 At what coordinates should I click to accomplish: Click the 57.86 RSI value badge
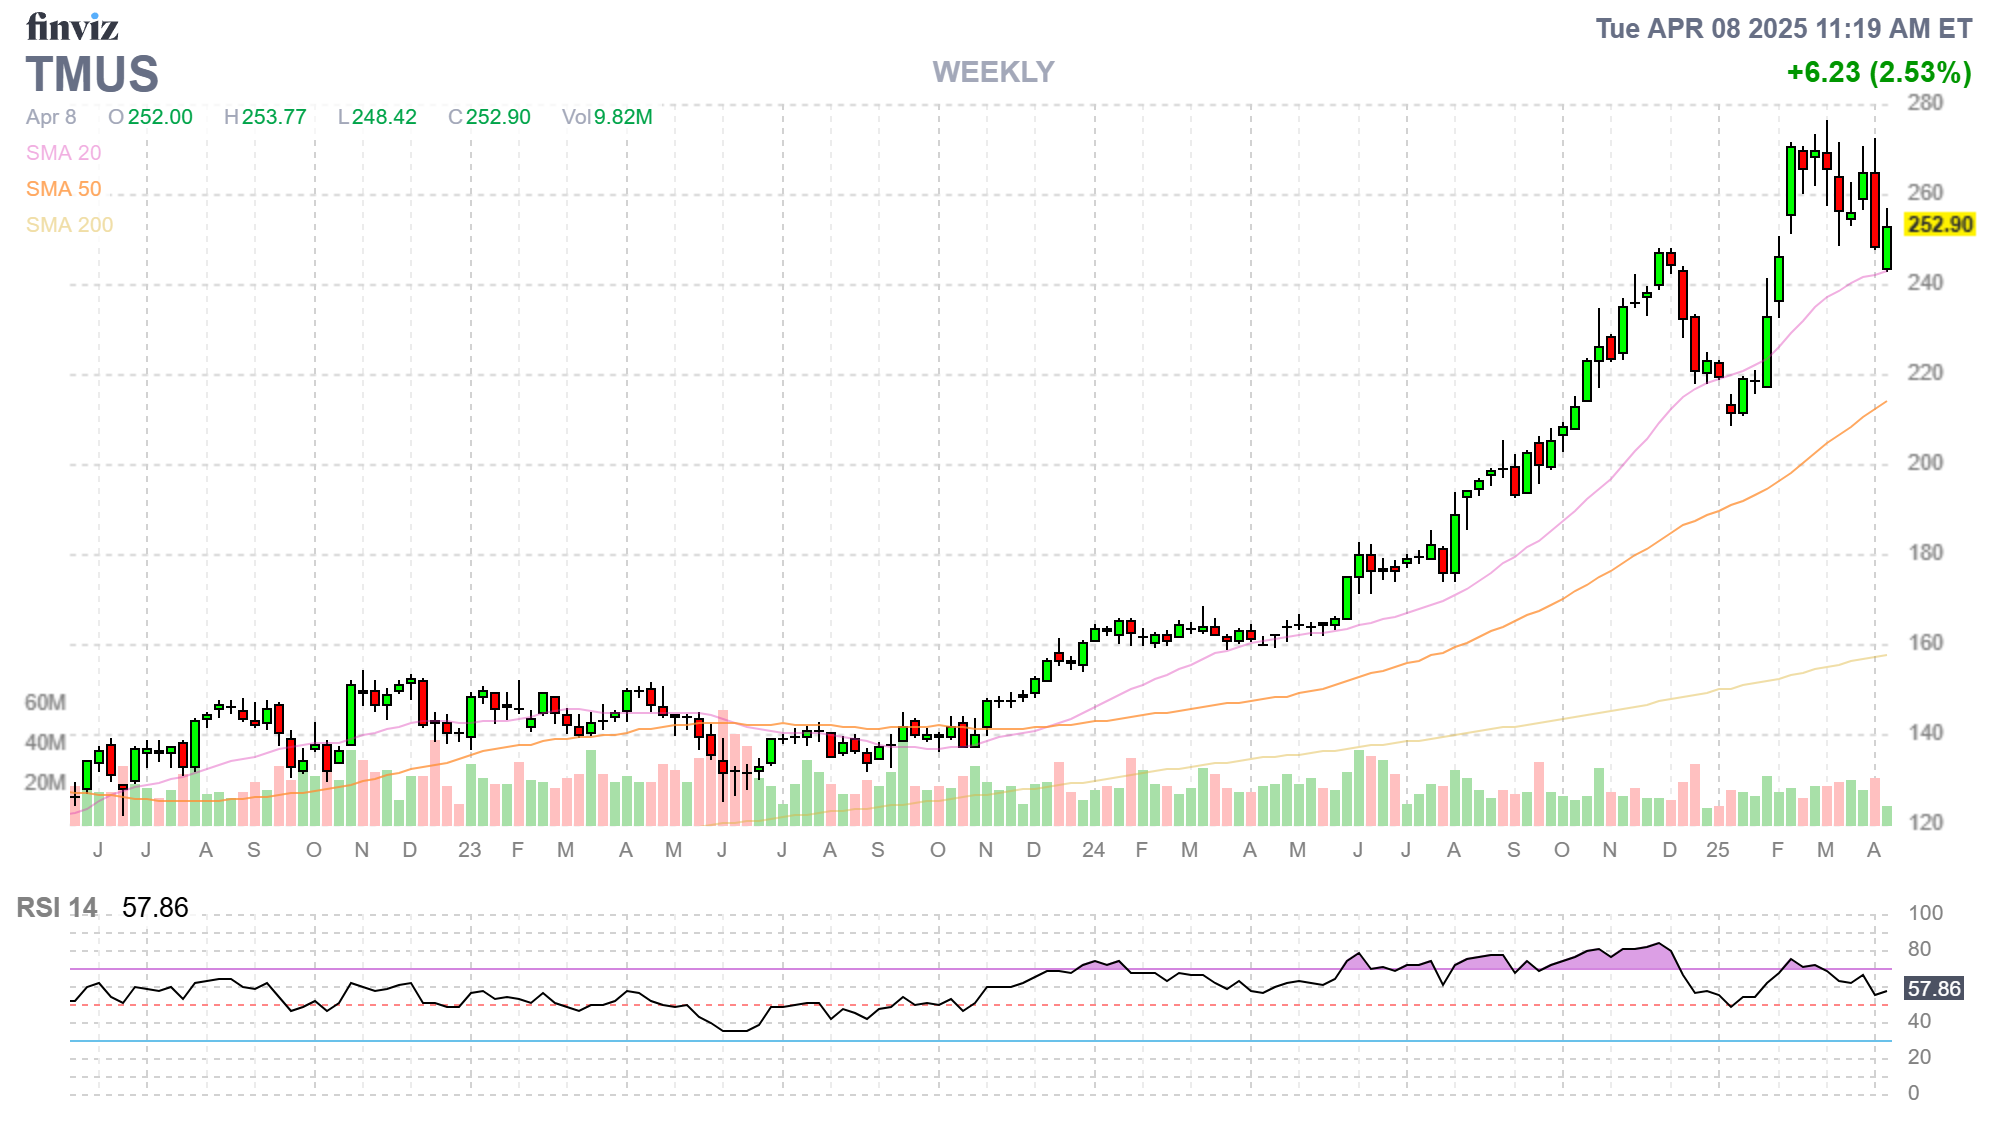(1934, 989)
